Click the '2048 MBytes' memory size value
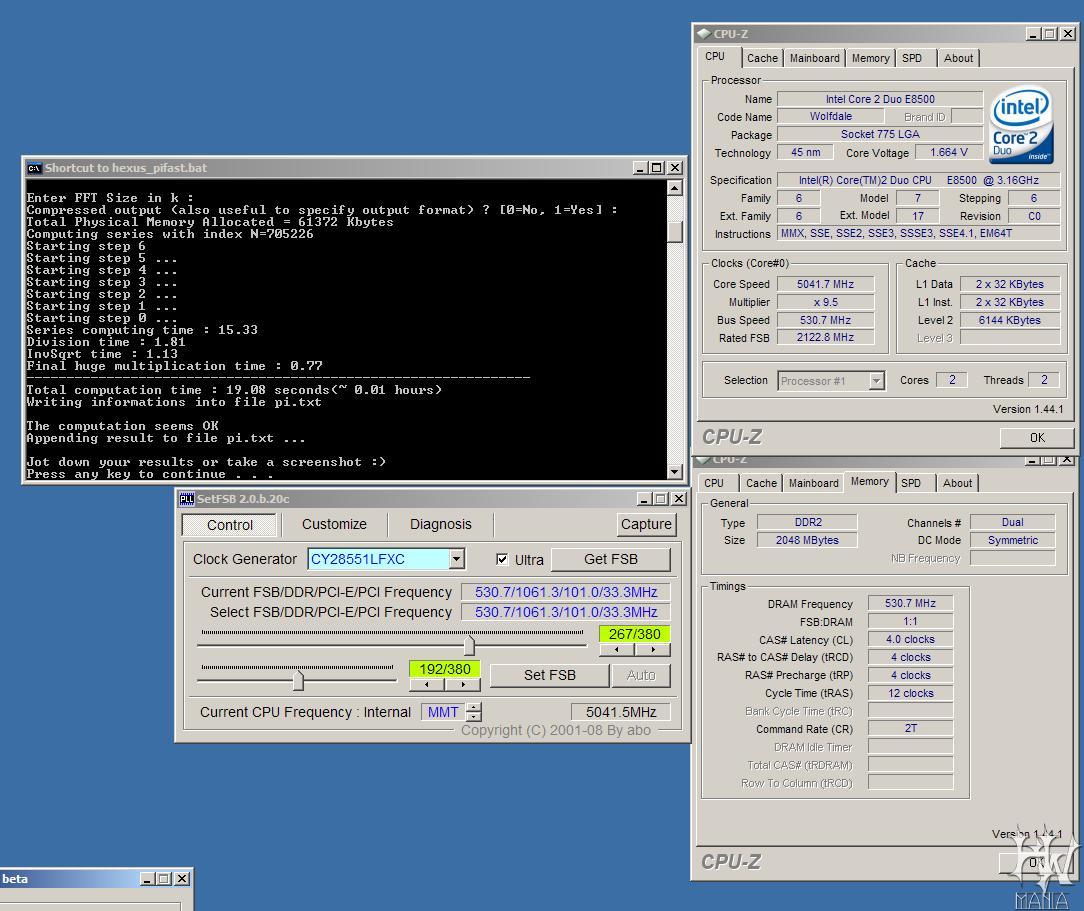The height and width of the screenshot is (911, 1084). [x=807, y=540]
